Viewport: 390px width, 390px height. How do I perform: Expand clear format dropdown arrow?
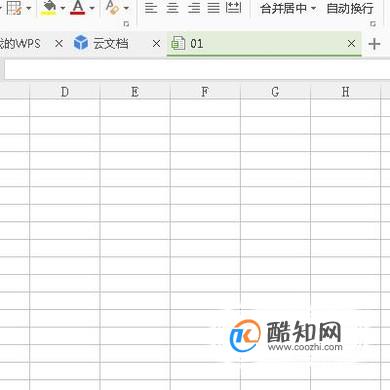(x=126, y=8)
